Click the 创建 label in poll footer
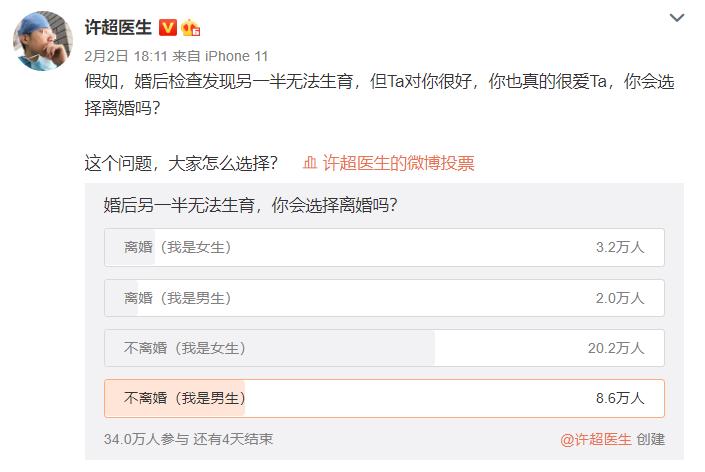This screenshot has height=472, width=705. pyautogui.click(x=650, y=439)
